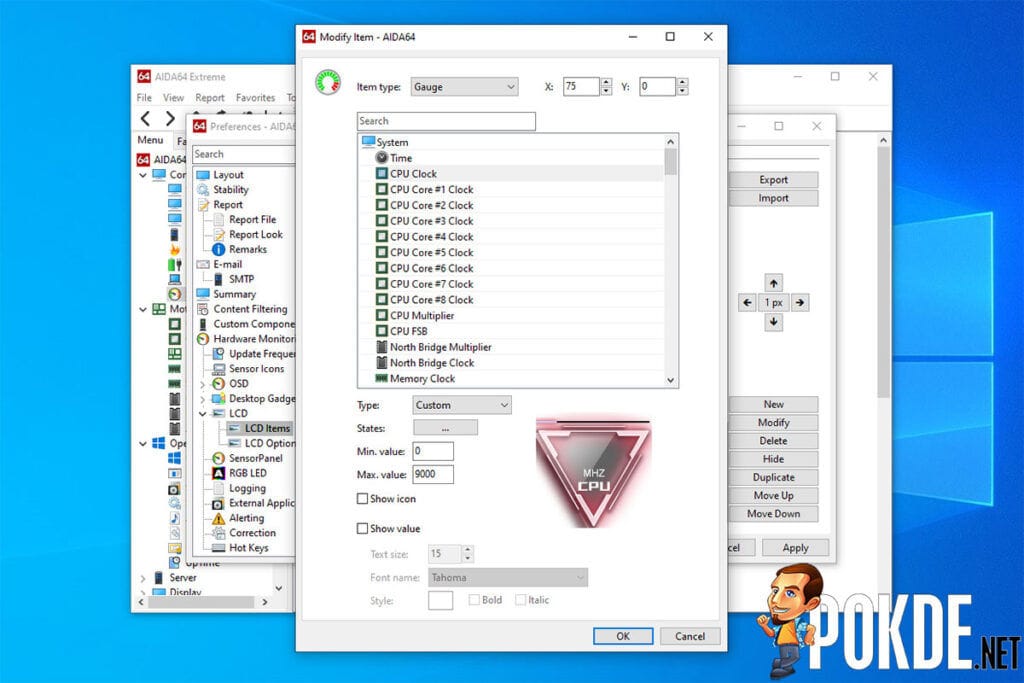Click CPU Multiplier chip icon
The width and height of the screenshot is (1024, 683).
point(382,315)
